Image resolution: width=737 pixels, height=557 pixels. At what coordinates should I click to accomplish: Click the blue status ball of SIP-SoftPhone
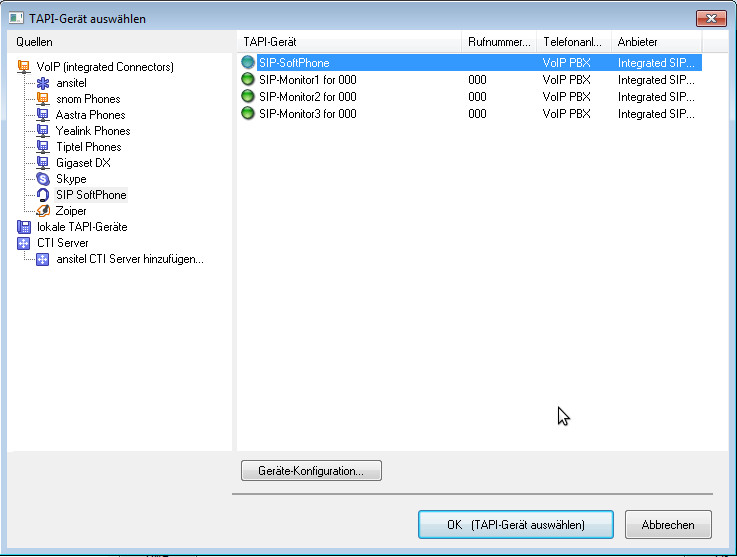click(x=248, y=63)
